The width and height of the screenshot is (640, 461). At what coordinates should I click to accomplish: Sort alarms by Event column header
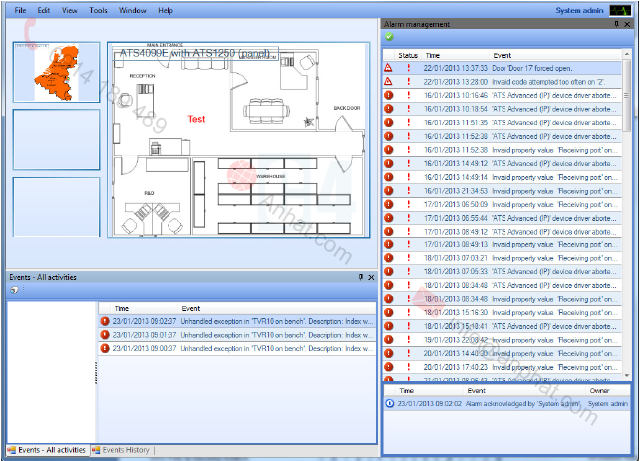tap(502, 56)
